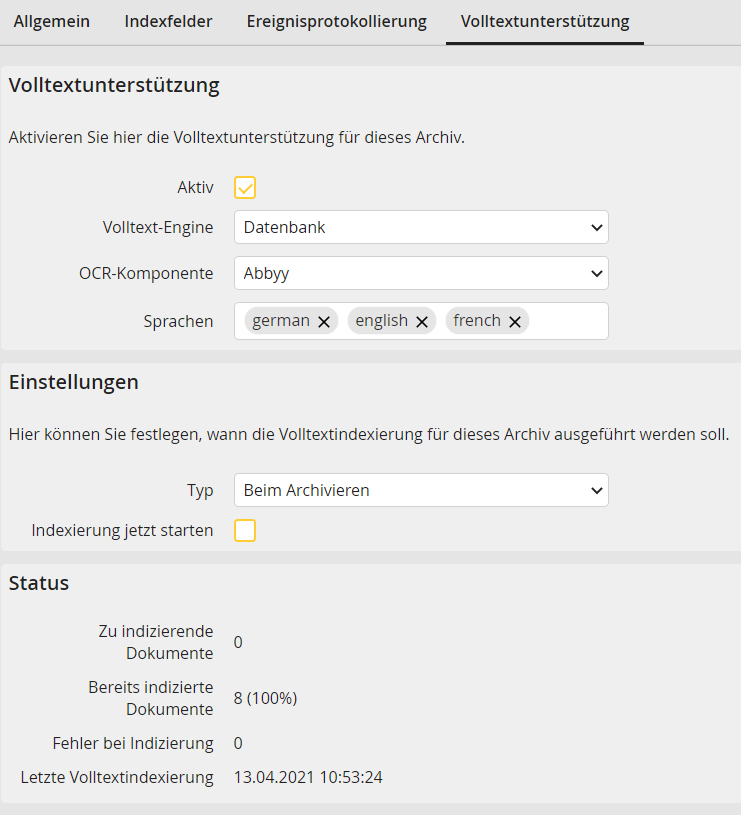Viewport: 741px width, 815px height.
Task: Click the Volltext-Engine dropdown arrow
Action: pyautogui.click(x=595, y=227)
